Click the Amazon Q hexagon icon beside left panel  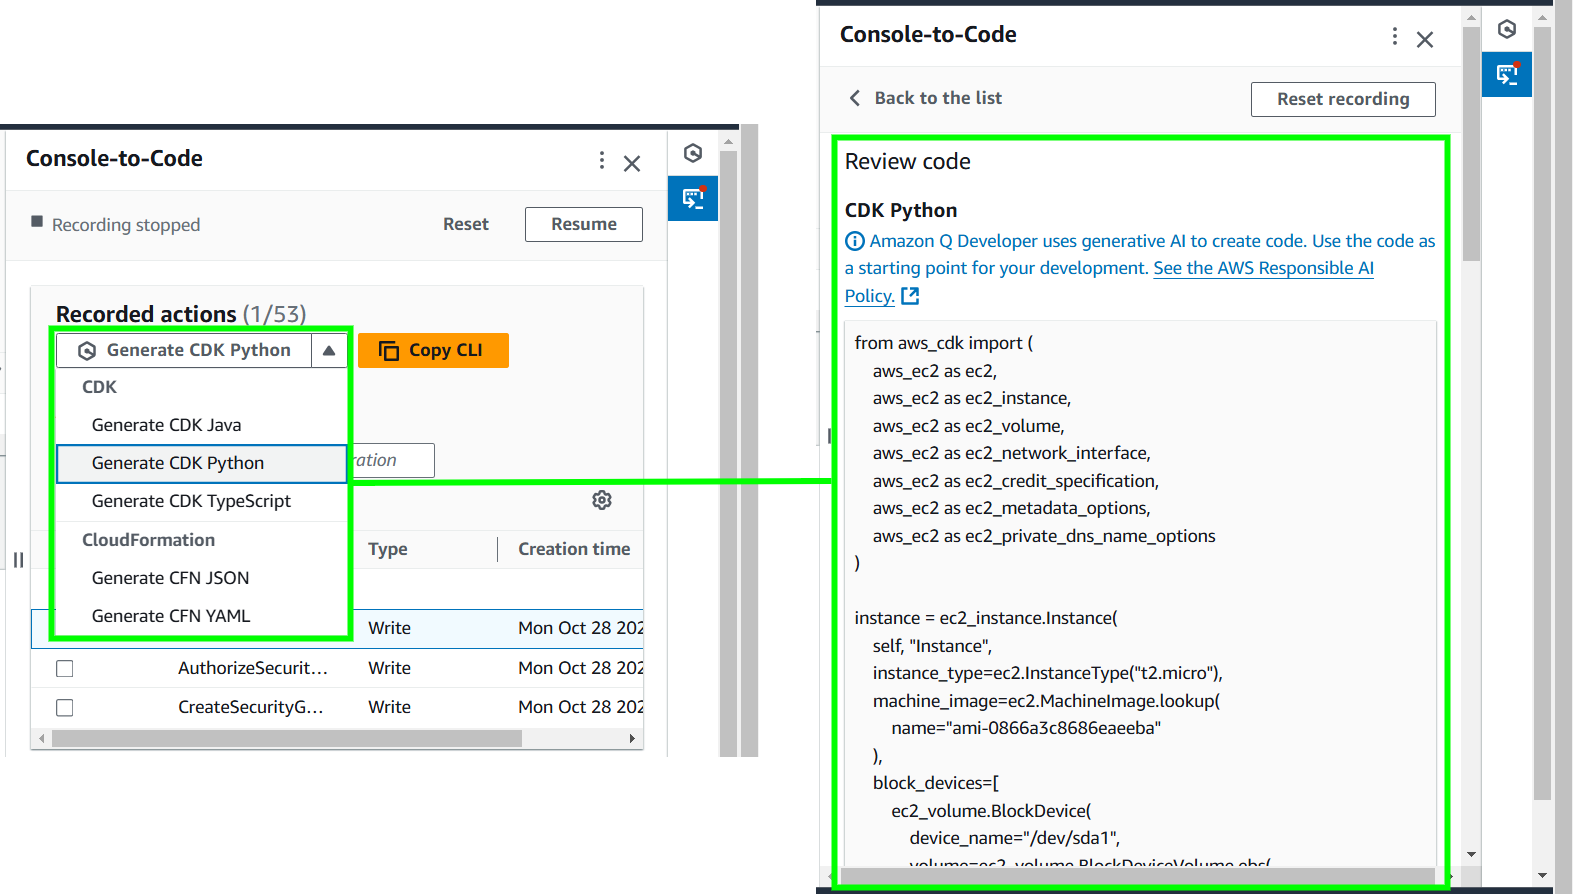(693, 153)
